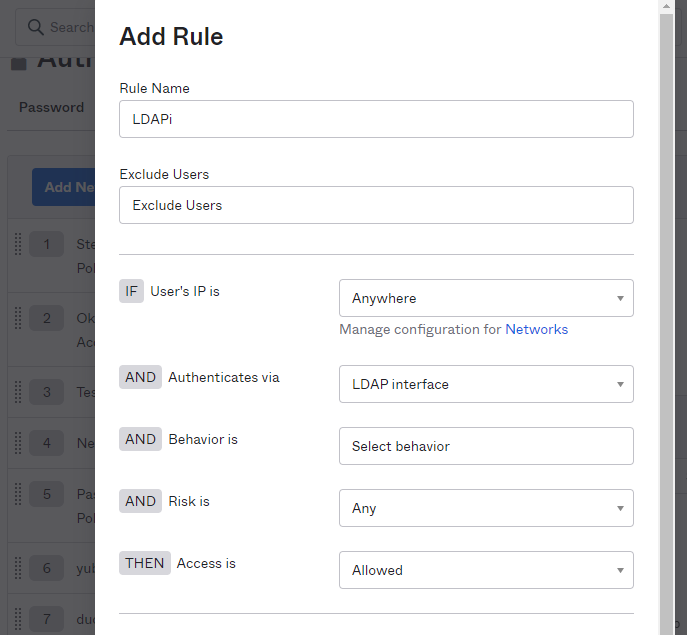Viewport: 687px width, 635px height.
Task: Expand the Access is Allowed dropdown
Action: click(x=486, y=570)
